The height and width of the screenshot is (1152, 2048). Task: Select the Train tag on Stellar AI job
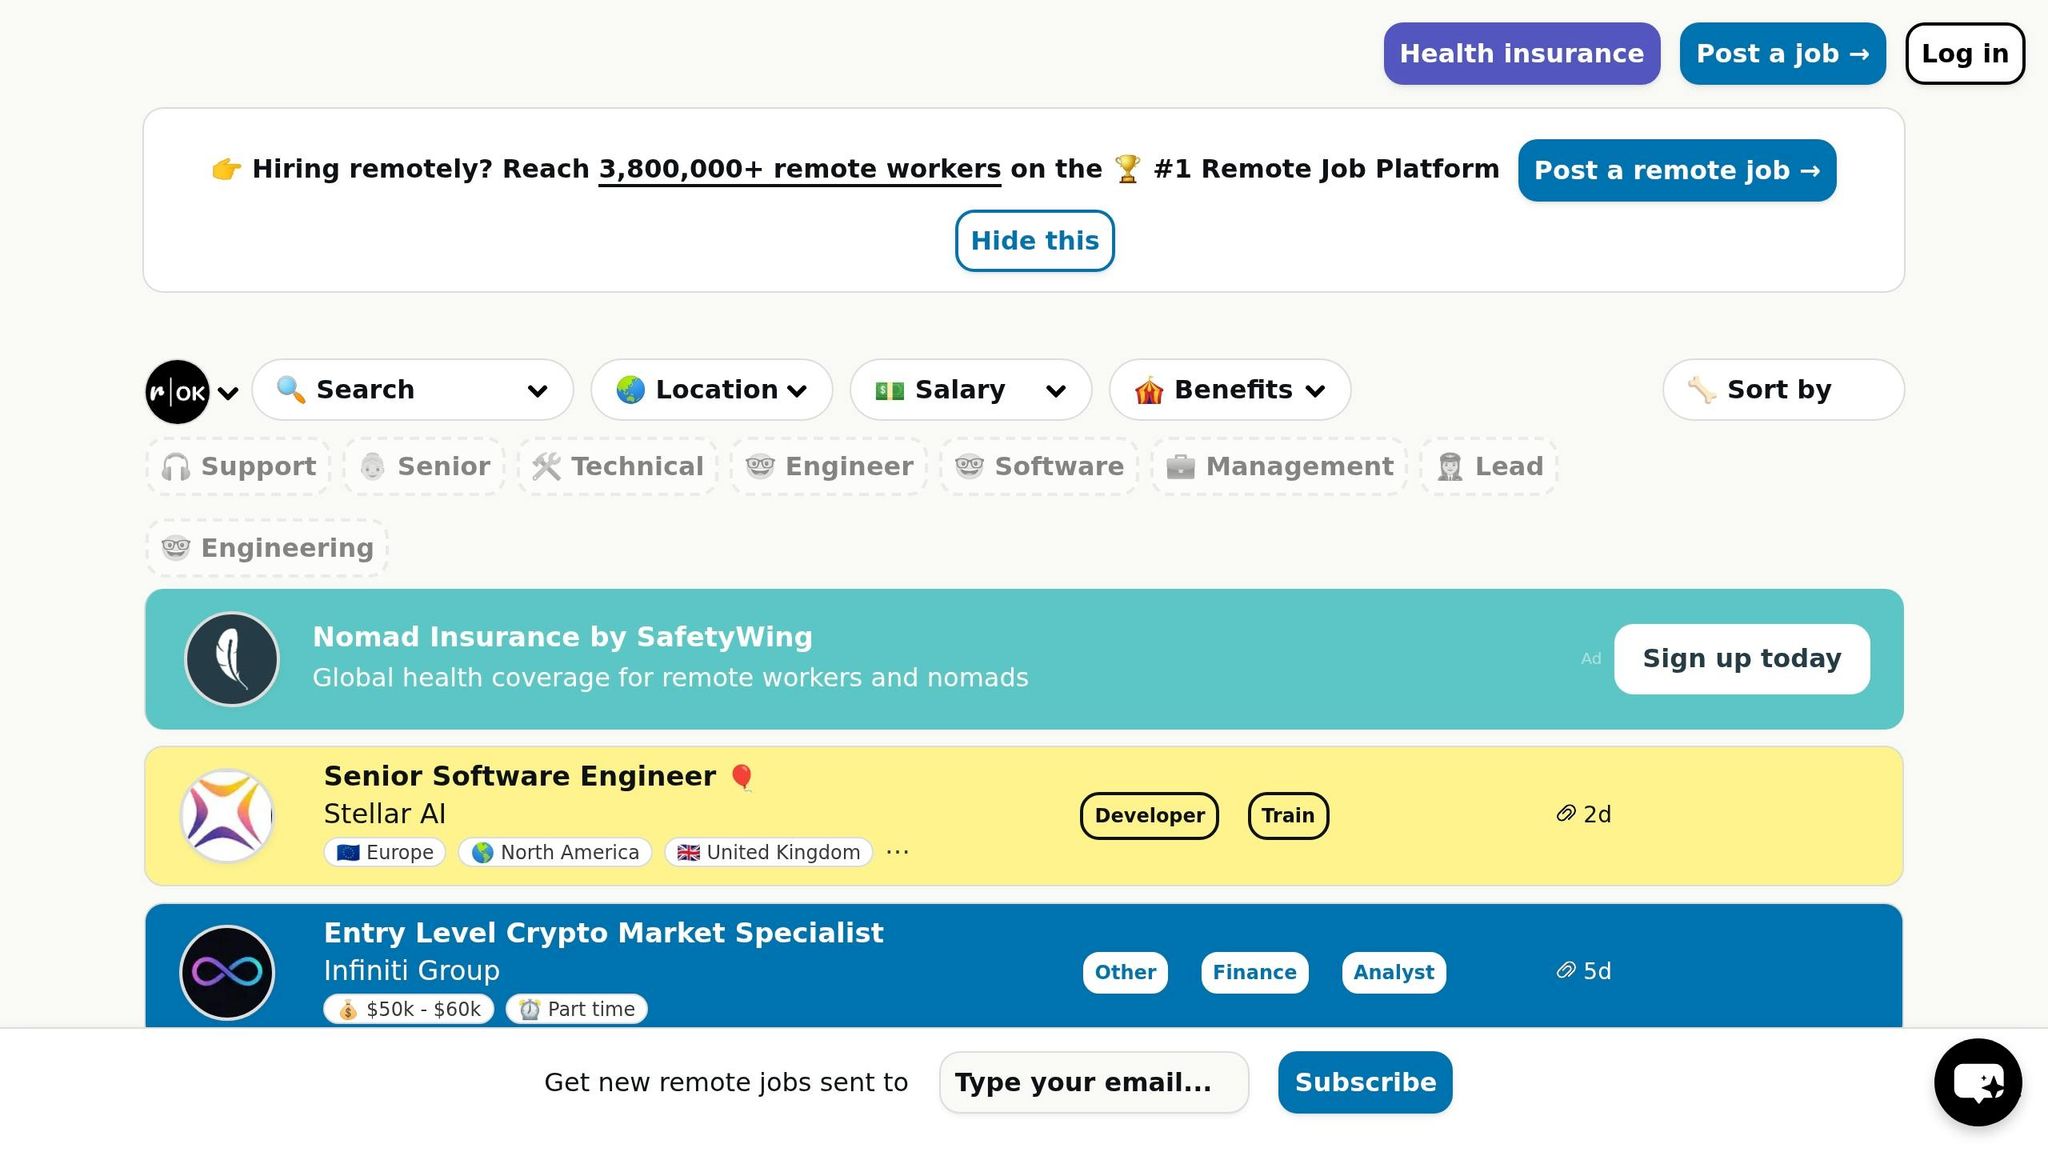click(1288, 816)
